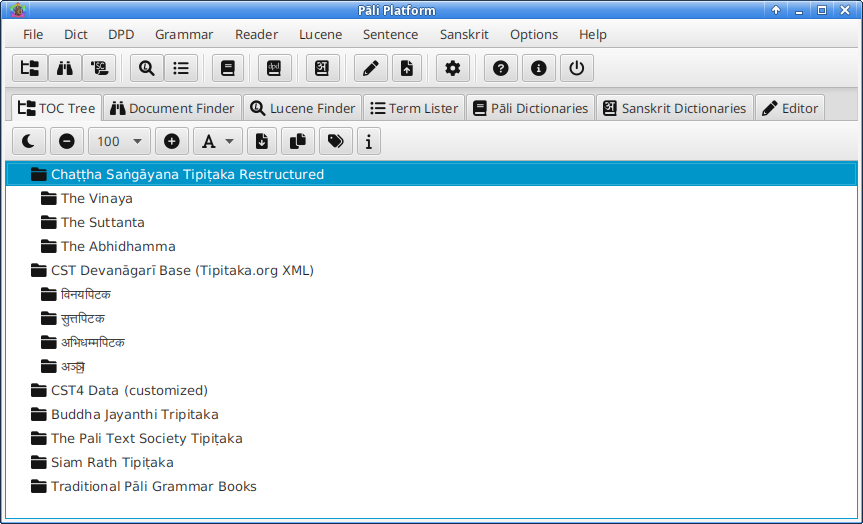Open the Sentence menu

coord(390,34)
